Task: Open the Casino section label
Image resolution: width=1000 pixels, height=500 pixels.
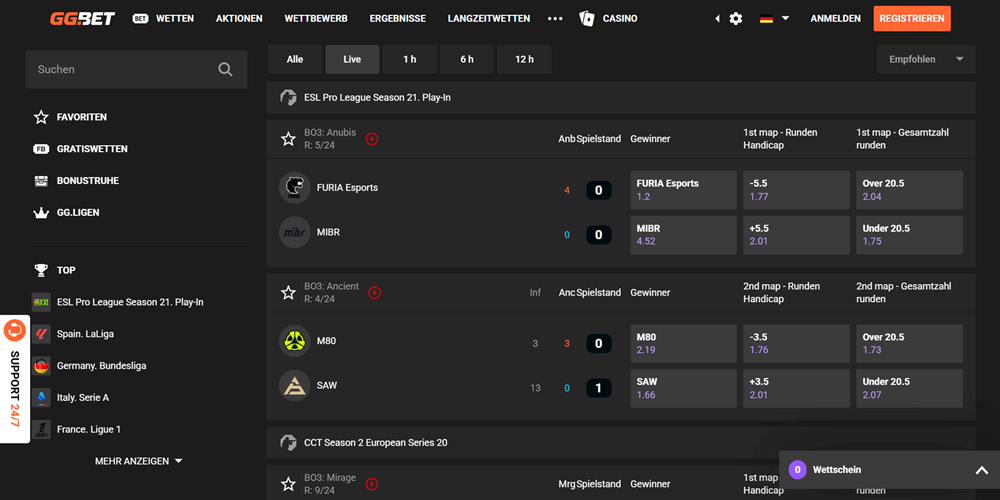Action: [620, 18]
